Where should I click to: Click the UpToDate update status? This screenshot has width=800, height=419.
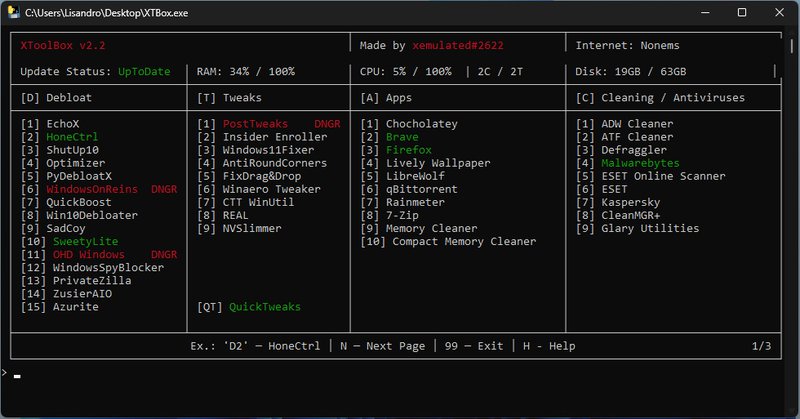144,71
